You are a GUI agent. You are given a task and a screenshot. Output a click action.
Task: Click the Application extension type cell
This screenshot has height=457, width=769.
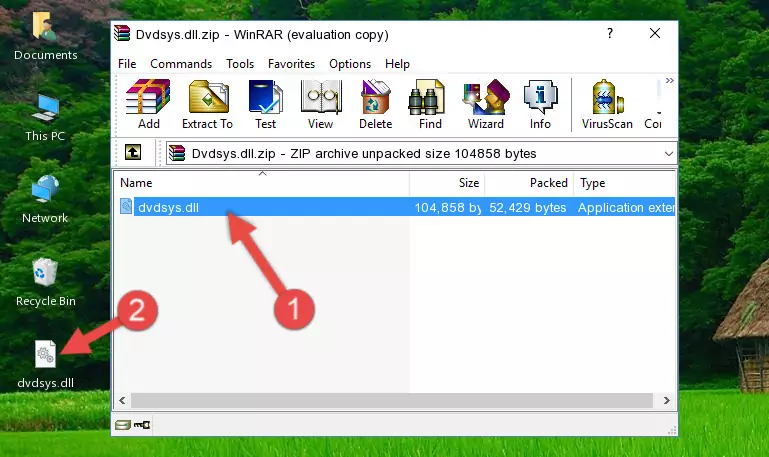tap(626, 207)
